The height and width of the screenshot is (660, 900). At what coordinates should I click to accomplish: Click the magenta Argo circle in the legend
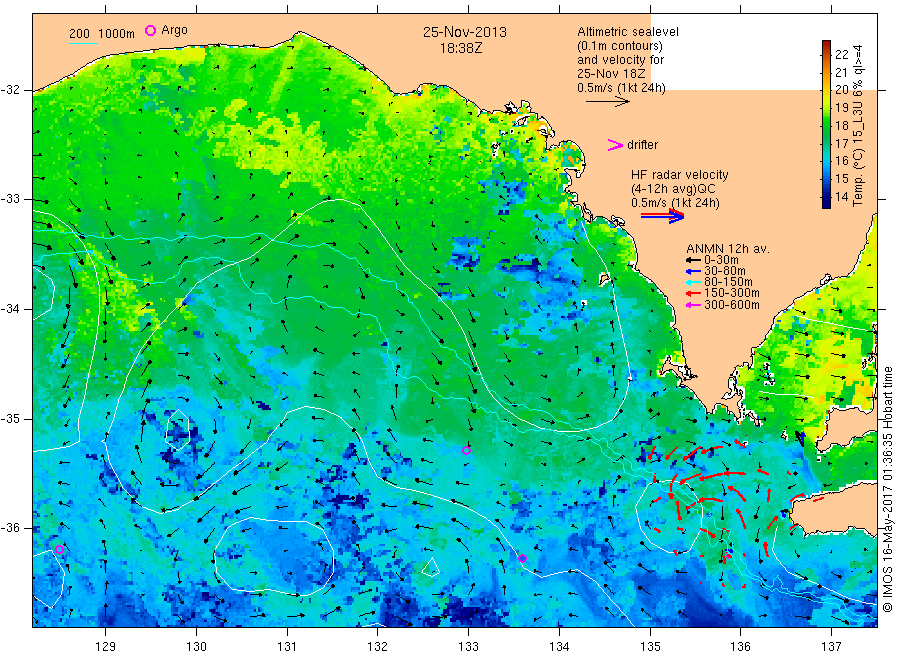pyautogui.click(x=150, y=30)
